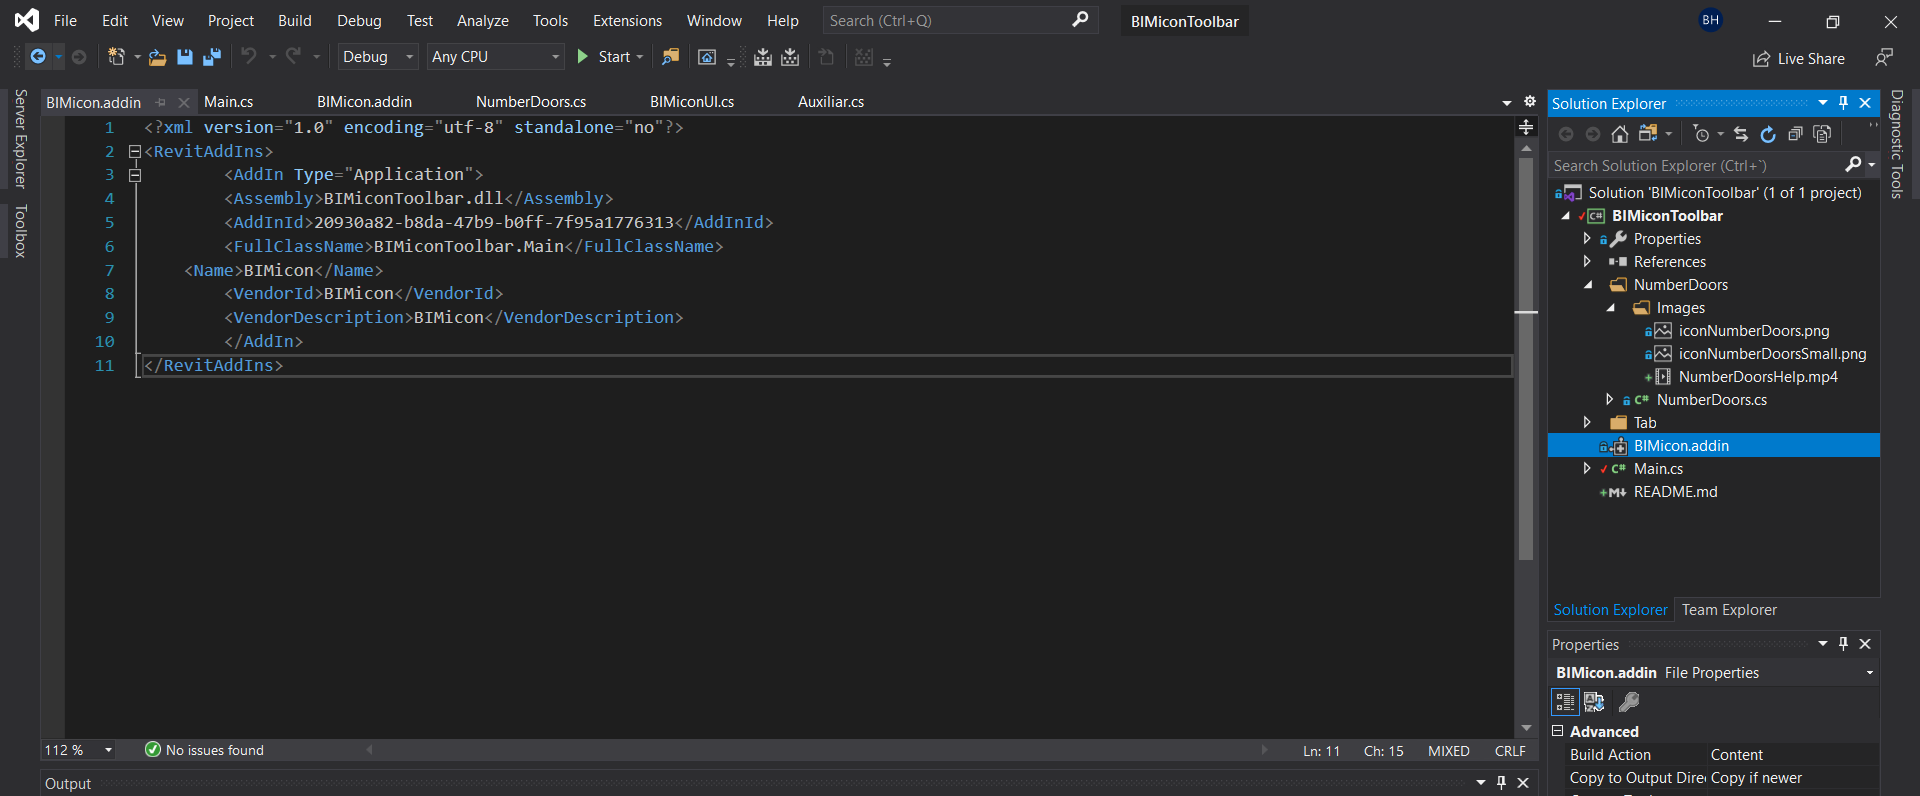
Task: Refresh the Solution Explorer view
Action: click(1768, 134)
